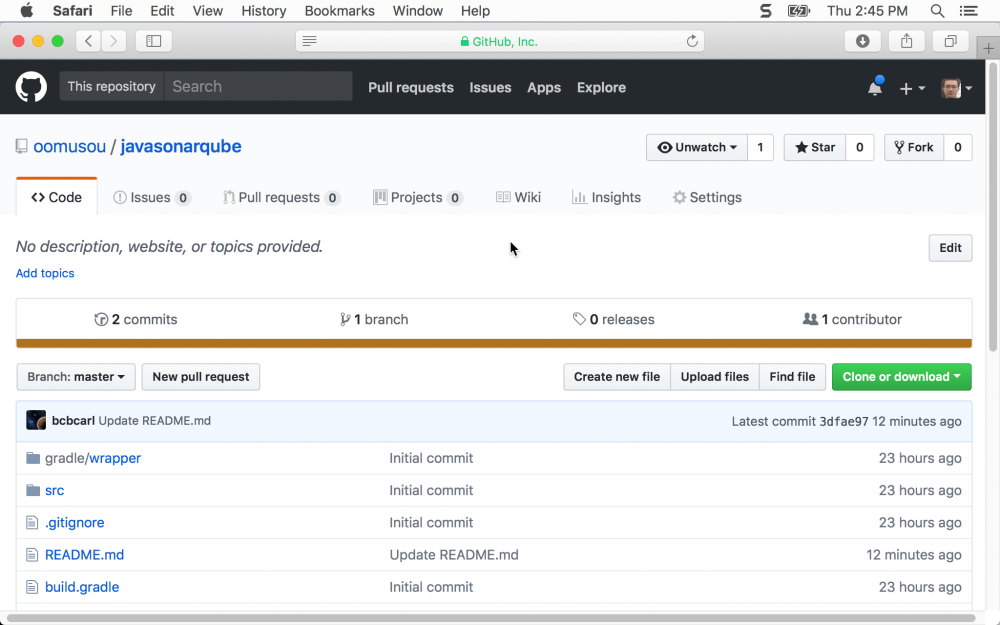Click the Safari share icon
Image resolution: width=1000 pixels, height=625 pixels.
(x=907, y=41)
